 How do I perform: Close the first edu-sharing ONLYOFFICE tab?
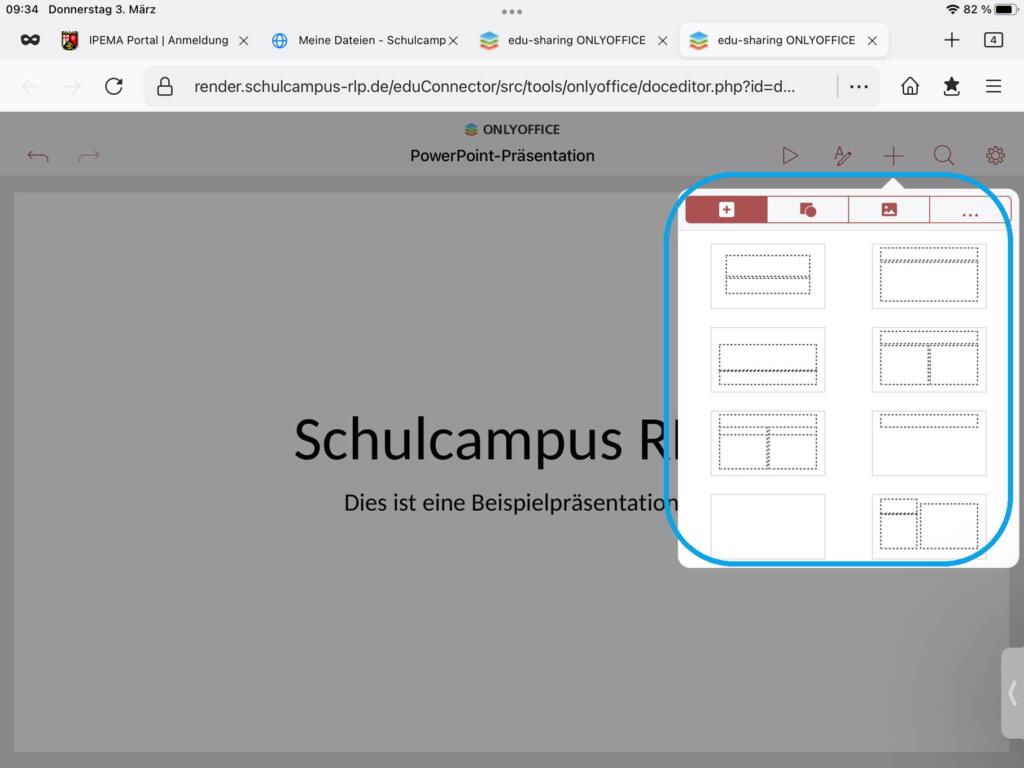(662, 40)
